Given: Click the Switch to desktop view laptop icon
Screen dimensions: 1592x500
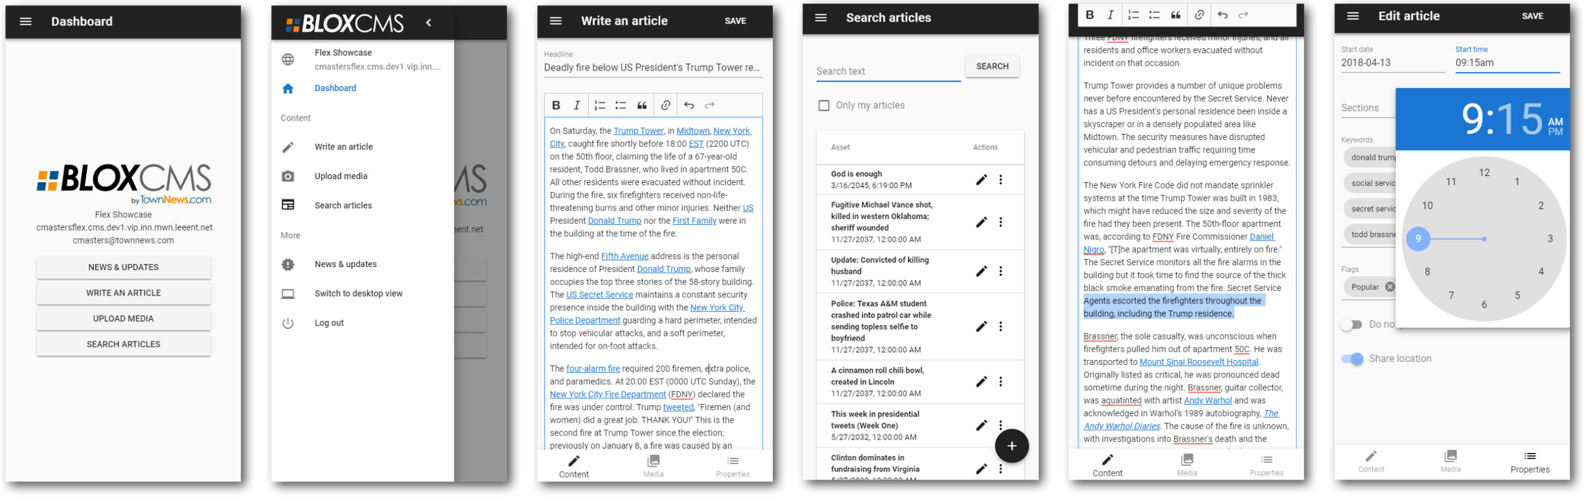Looking at the screenshot, I should [288, 294].
